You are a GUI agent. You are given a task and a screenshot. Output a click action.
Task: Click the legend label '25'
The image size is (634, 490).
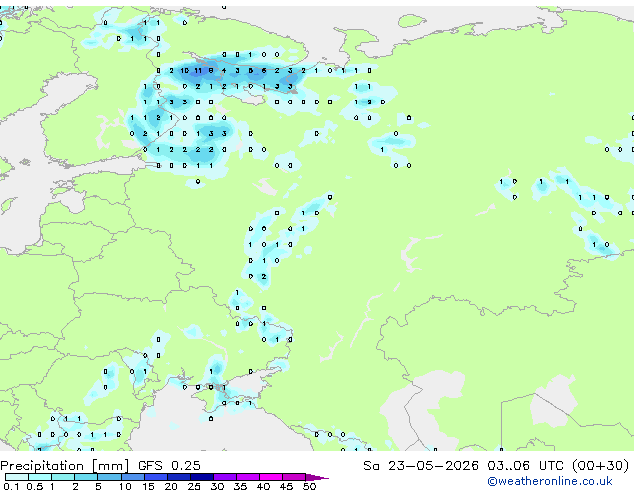194,486
